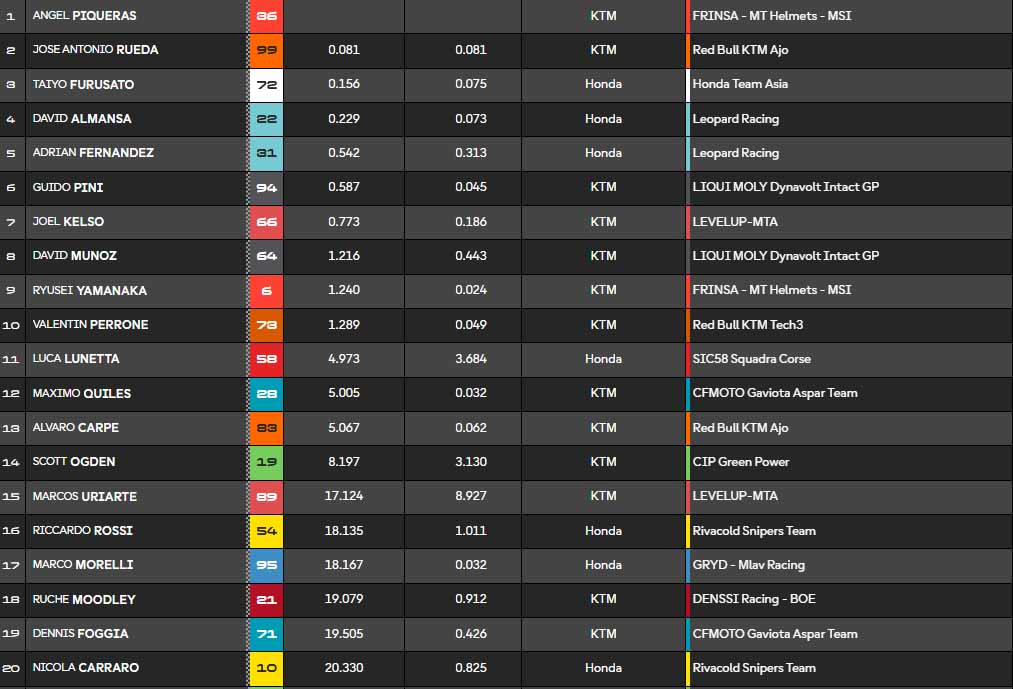Image resolution: width=1013 pixels, height=689 pixels.
Task: Open rider Jose Antonio Rueda
Action: pos(95,50)
